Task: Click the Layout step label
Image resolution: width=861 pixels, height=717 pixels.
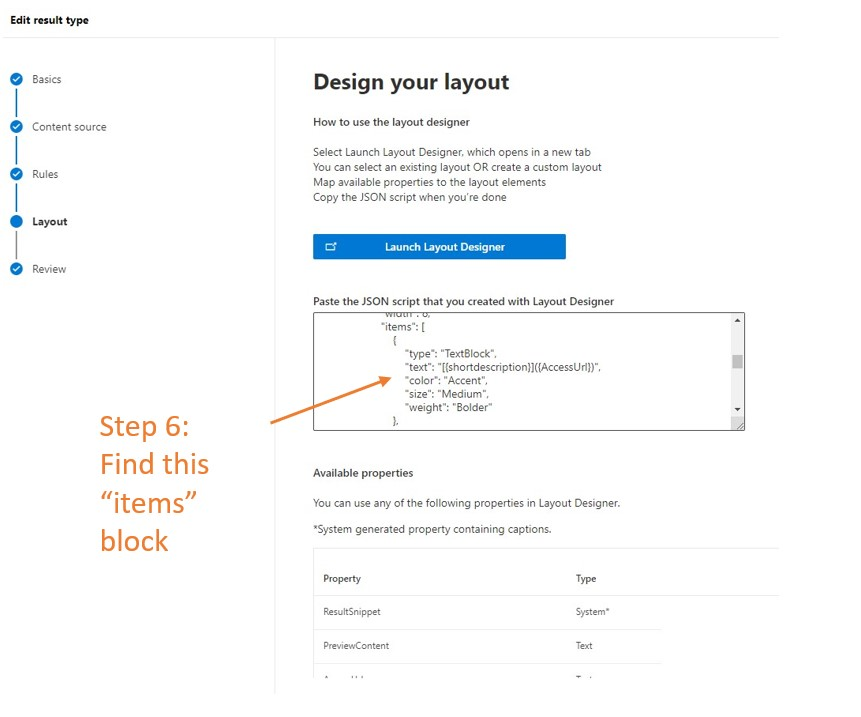Action: point(51,221)
